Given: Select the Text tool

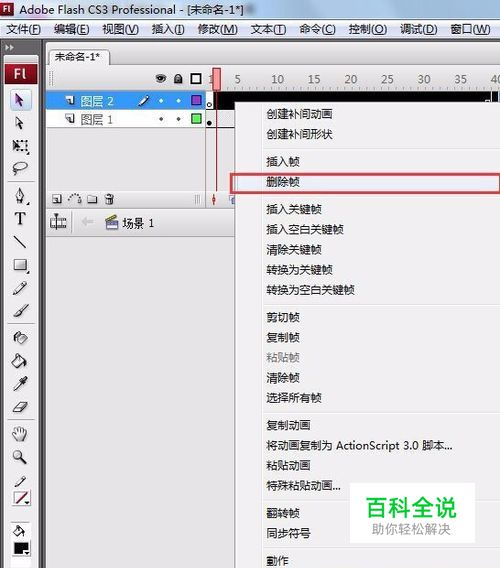Looking at the screenshot, I should pos(20,218).
